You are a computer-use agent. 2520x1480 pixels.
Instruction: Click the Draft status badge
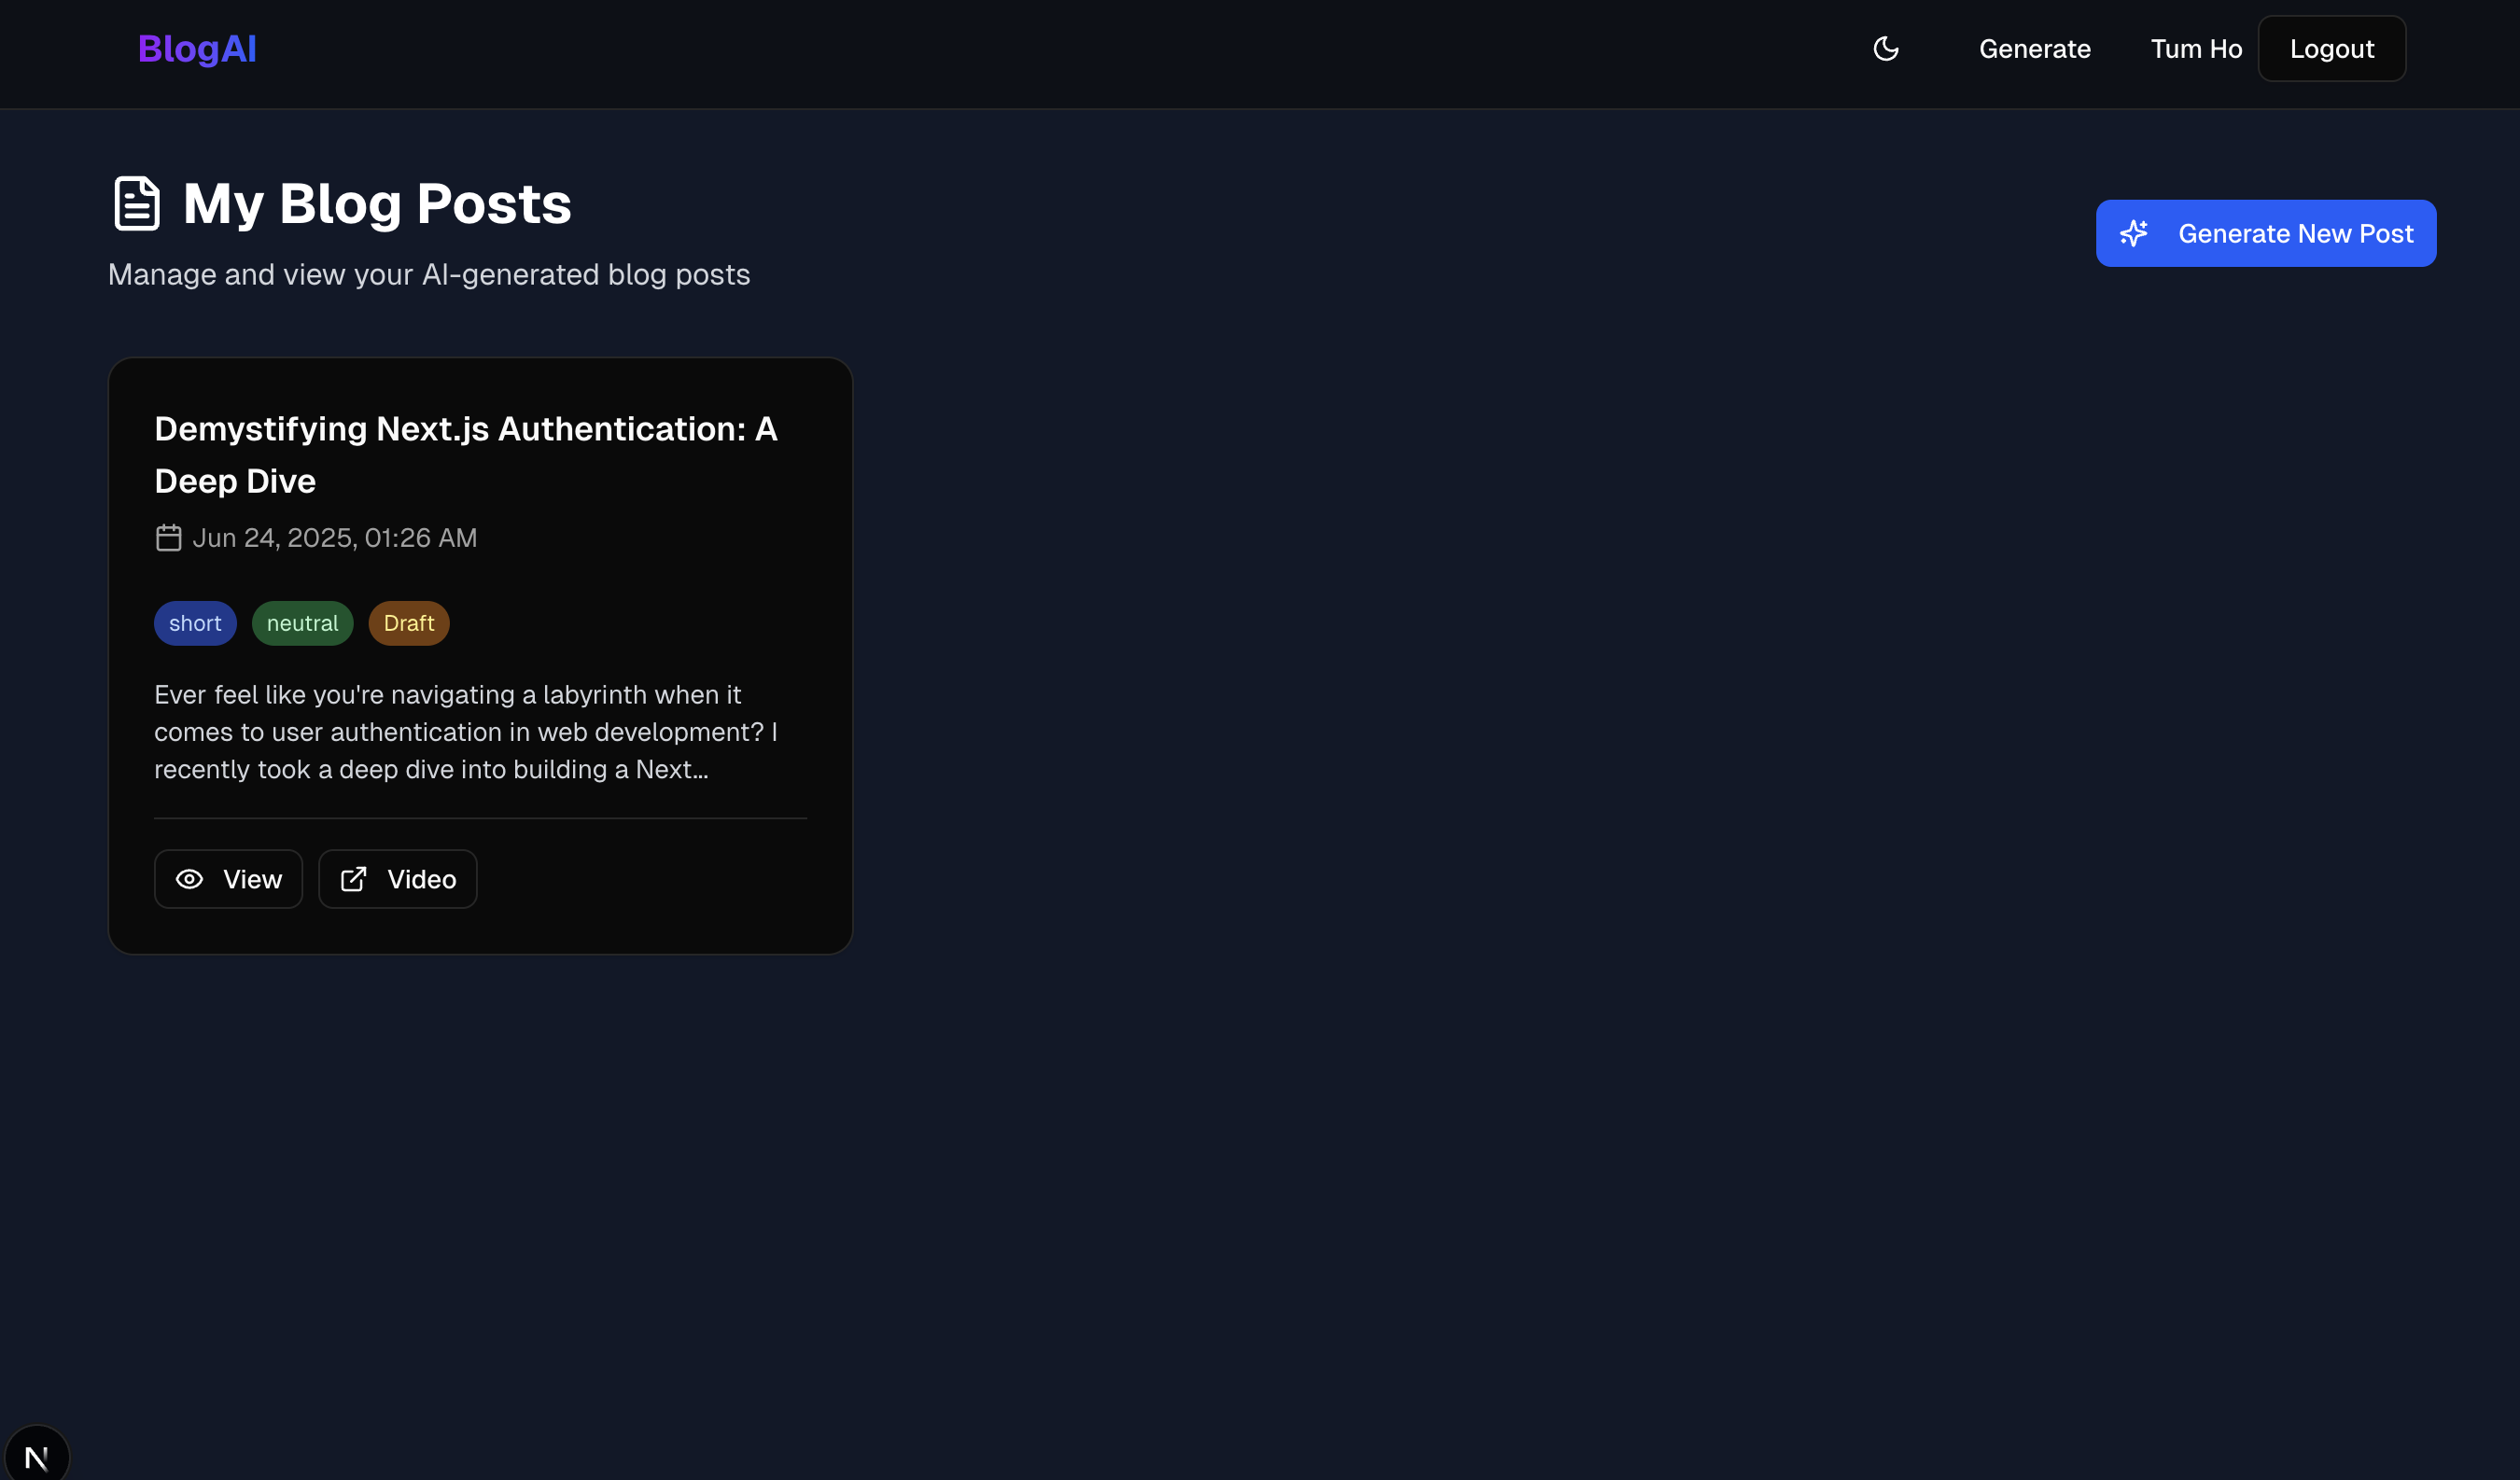(x=408, y=623)
